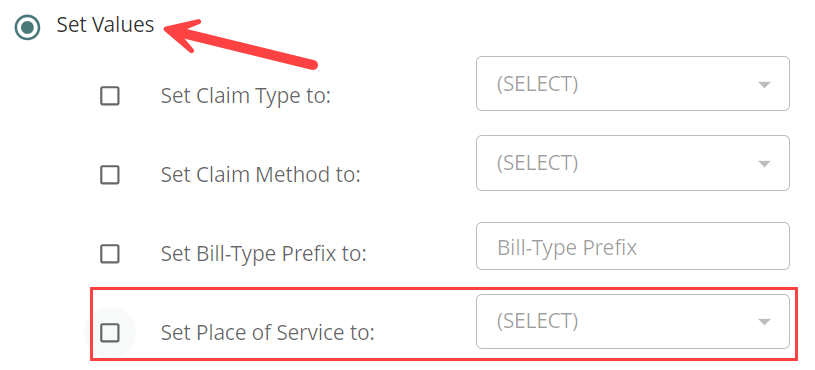
Task: Click the "Set Claim Type to:" label
Action: coord(246,96)
